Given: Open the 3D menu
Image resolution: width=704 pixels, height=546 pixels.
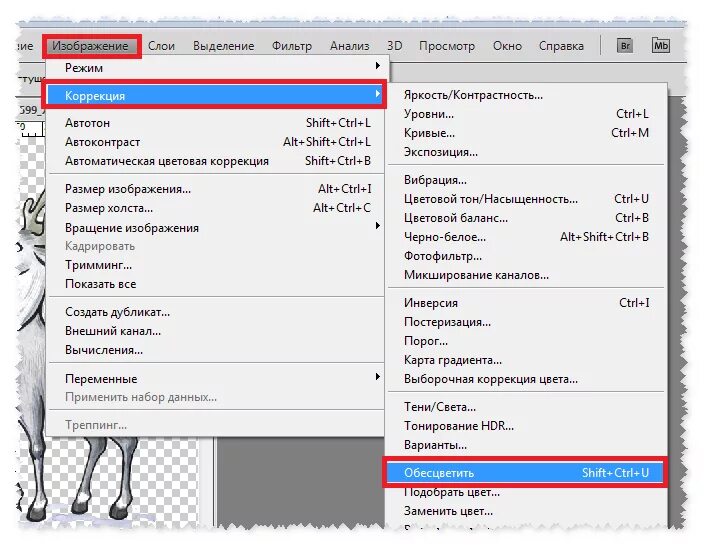Looking at the screenshot, I should [x=395, y=46].
